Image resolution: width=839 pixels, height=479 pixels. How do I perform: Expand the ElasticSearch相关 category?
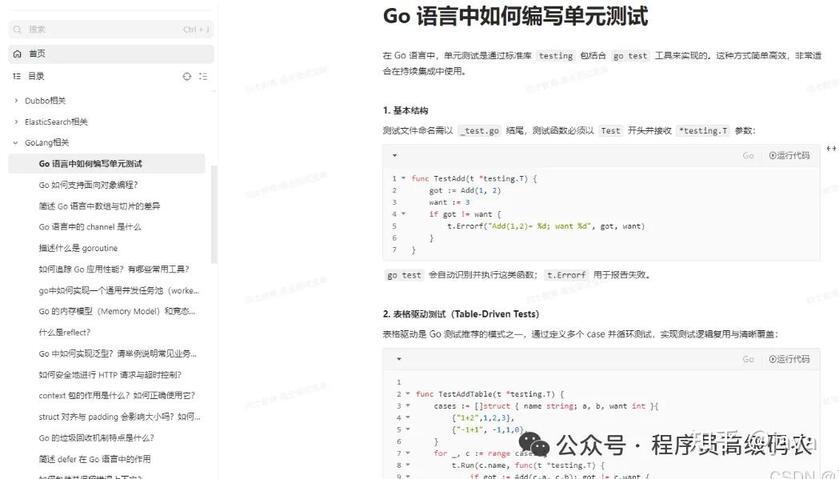[16, 122]
